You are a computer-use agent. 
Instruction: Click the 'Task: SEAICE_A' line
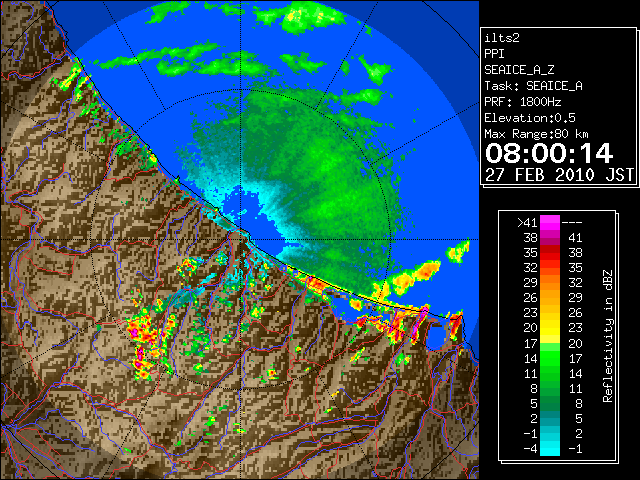(533, 86)
